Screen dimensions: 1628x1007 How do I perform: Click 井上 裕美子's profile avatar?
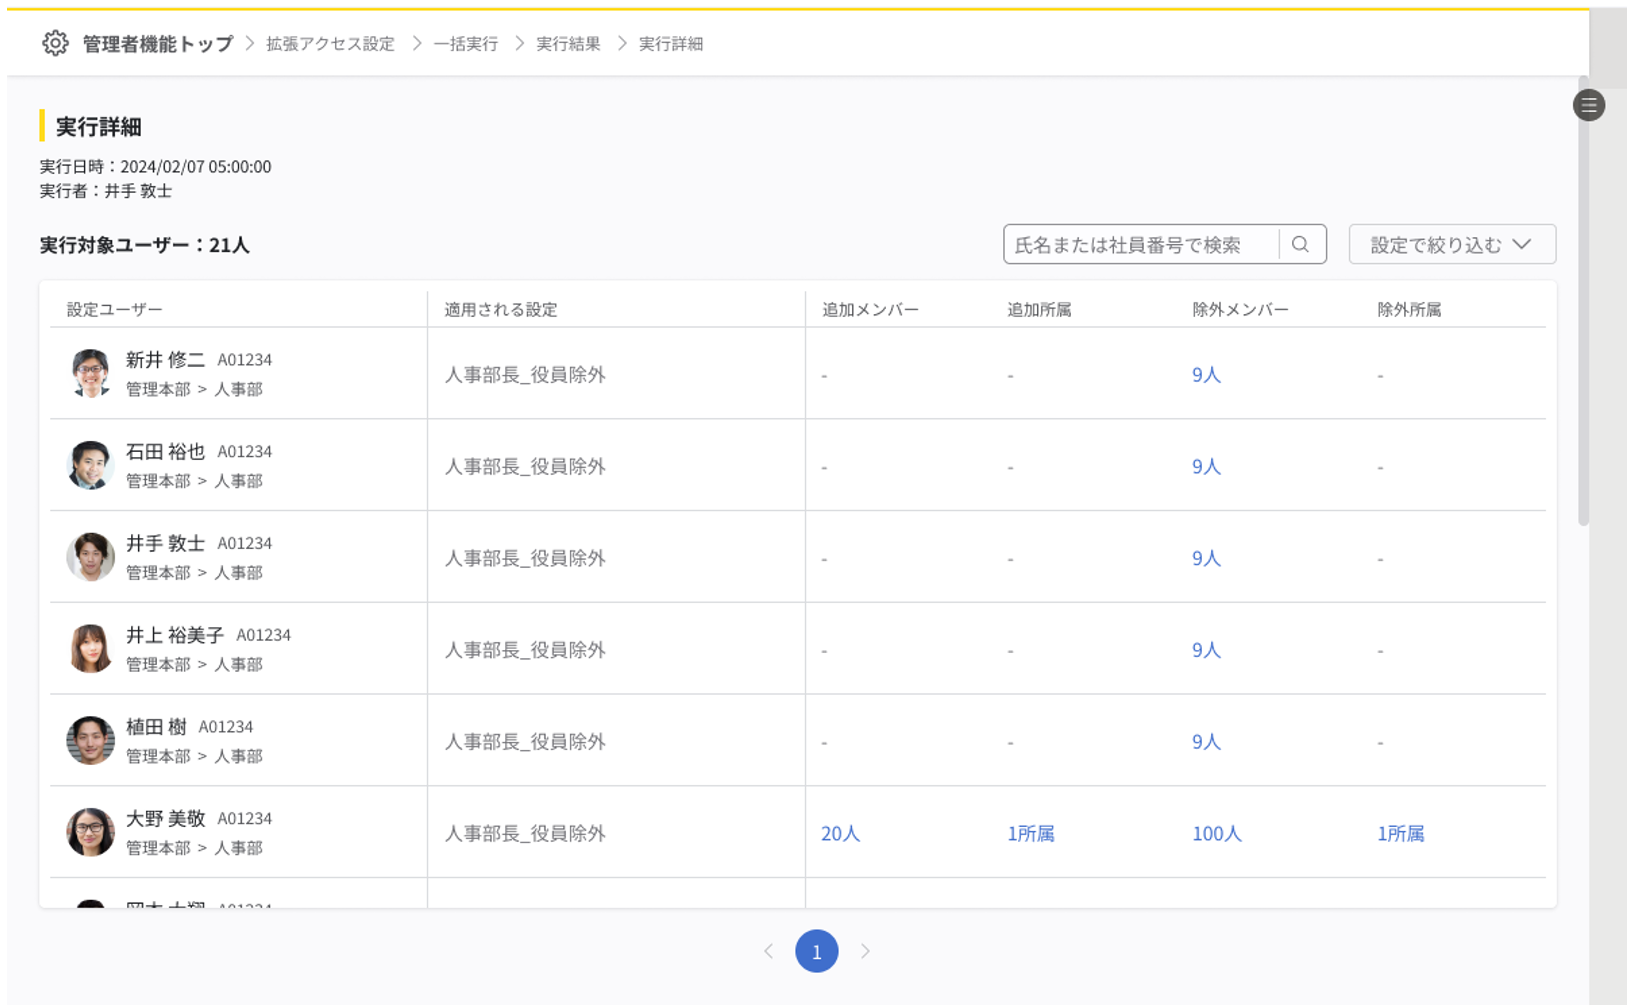[90, 648]
